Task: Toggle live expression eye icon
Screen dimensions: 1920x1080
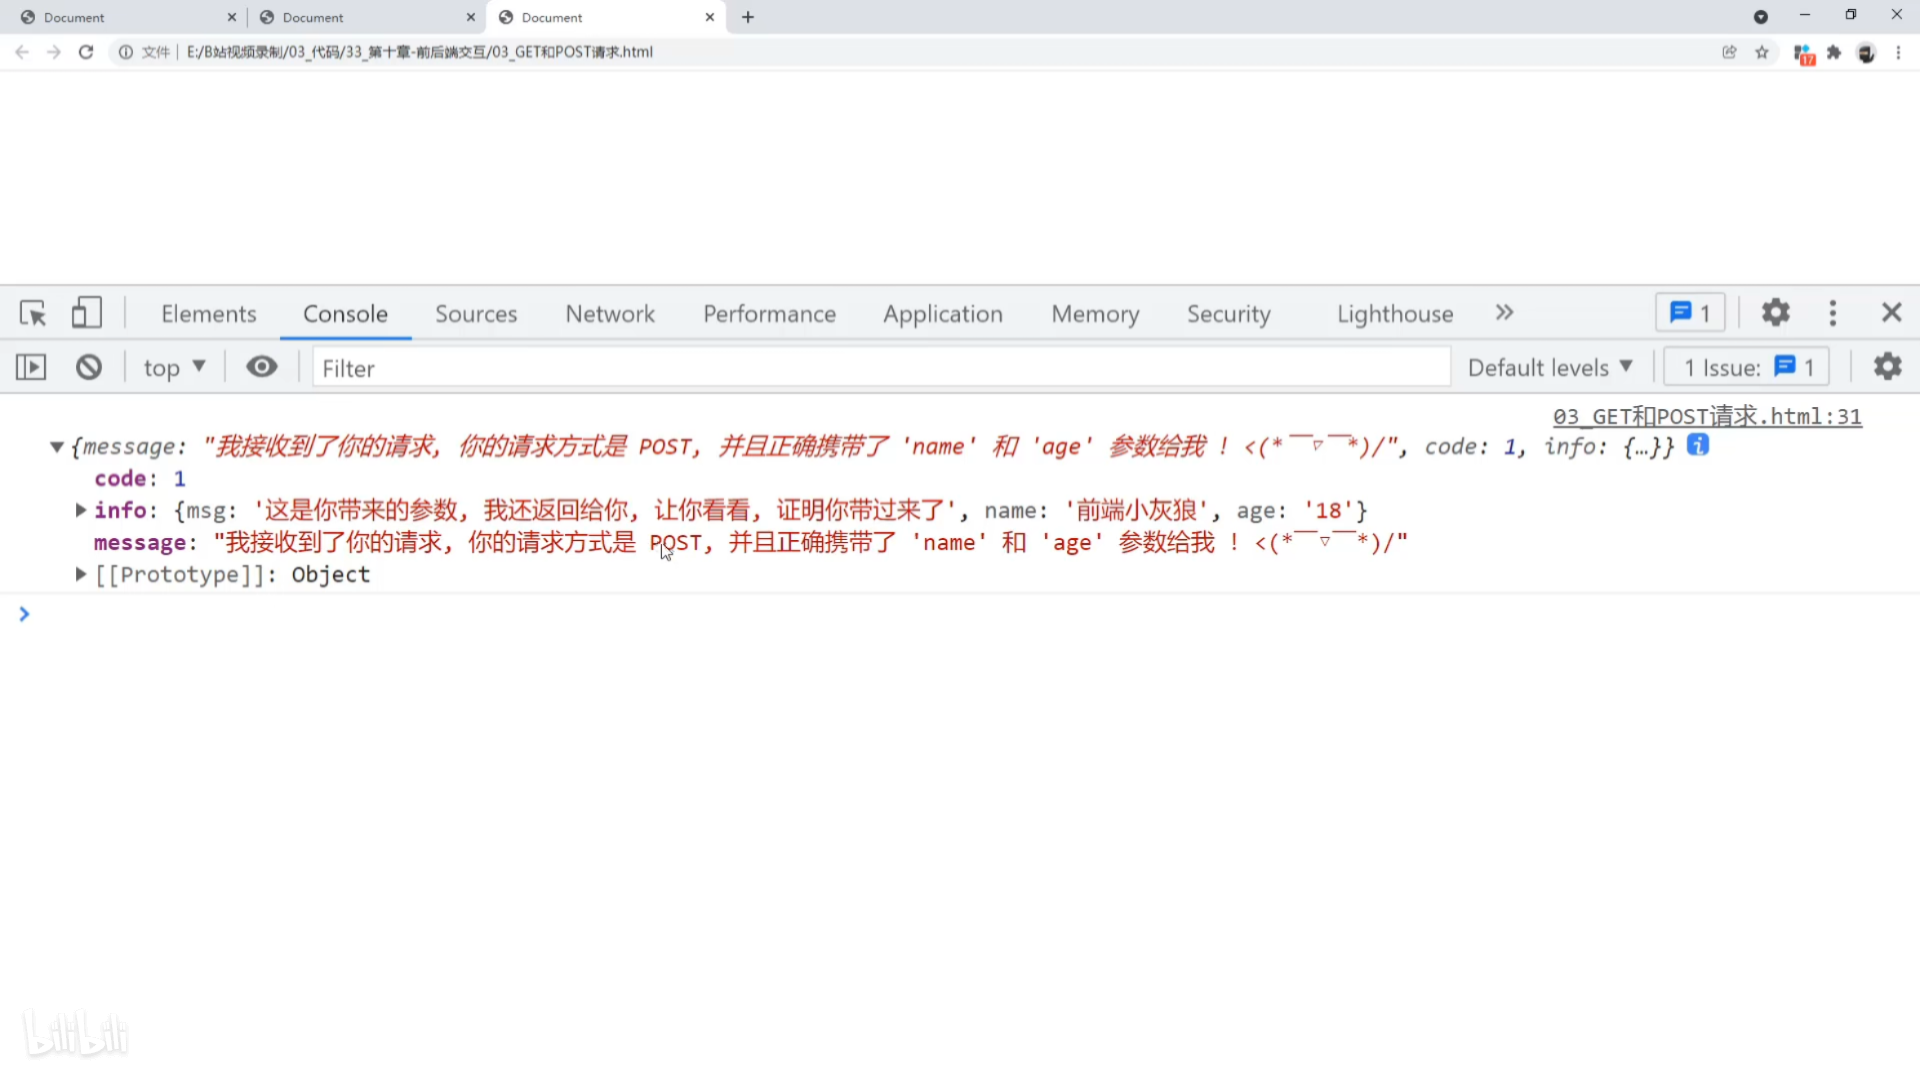Action: (x=262, y=367)
